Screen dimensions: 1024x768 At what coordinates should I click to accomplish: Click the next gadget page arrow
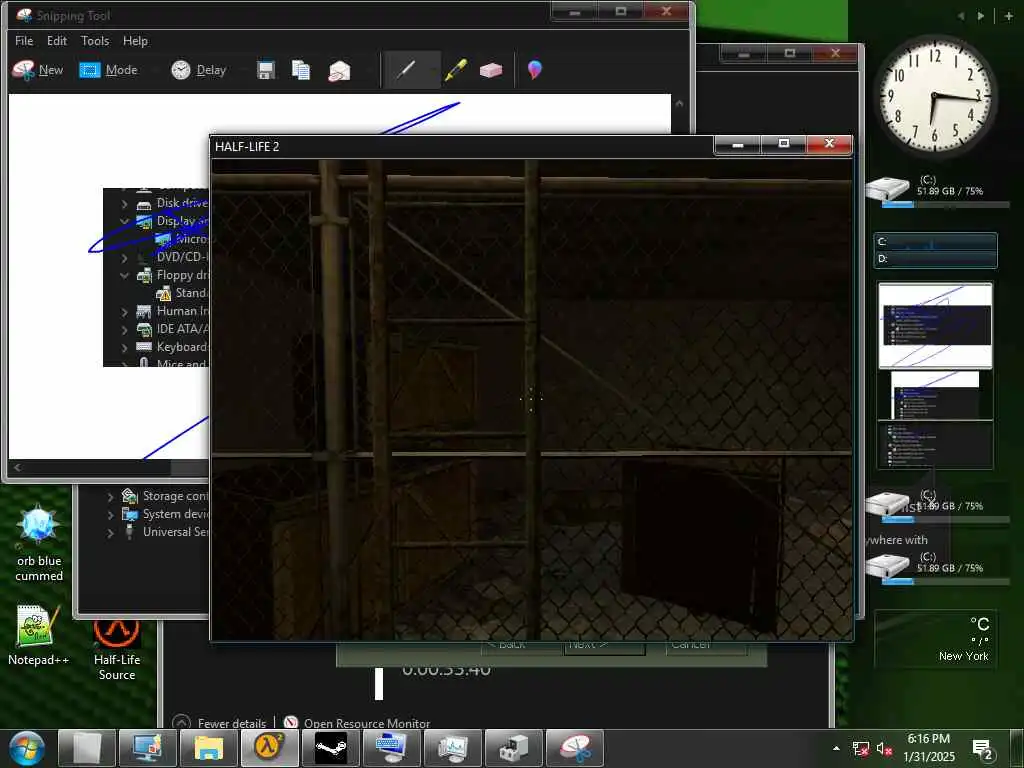[980, 16]
